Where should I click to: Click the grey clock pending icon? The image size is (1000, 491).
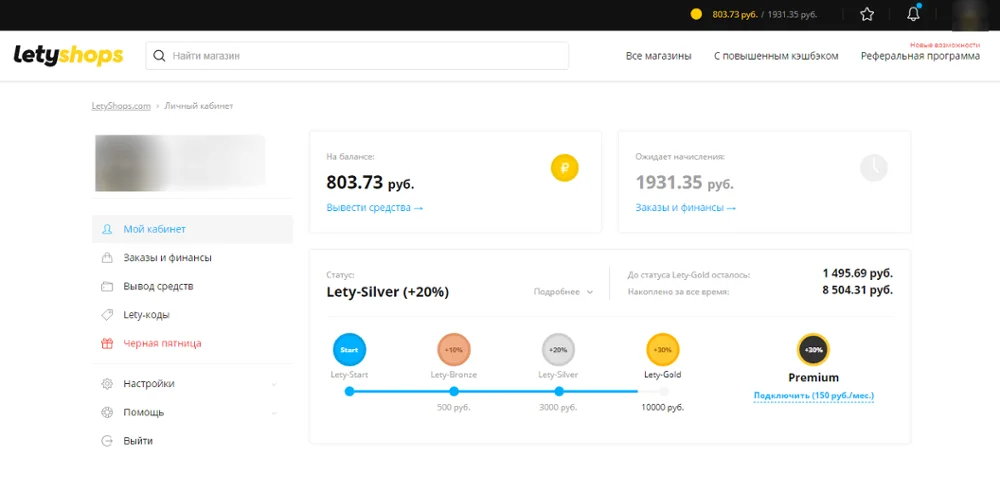point(874,168)
